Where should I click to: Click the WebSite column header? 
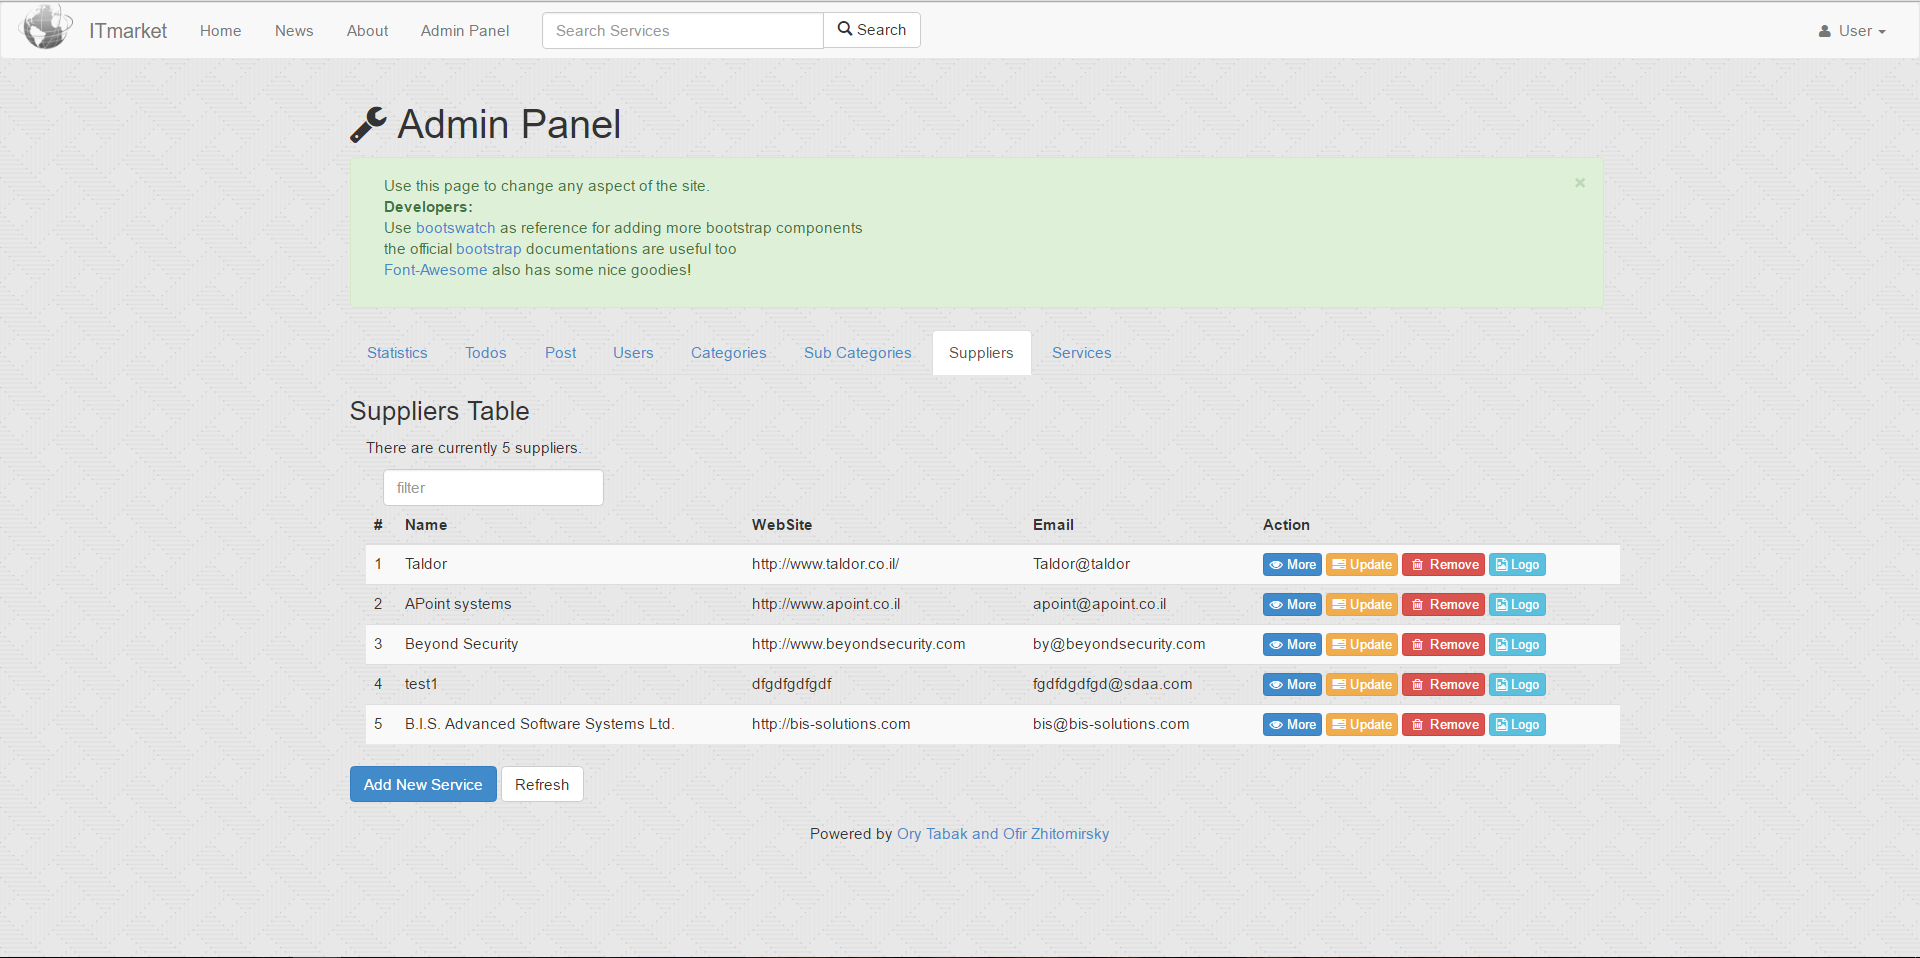(782, 525)
